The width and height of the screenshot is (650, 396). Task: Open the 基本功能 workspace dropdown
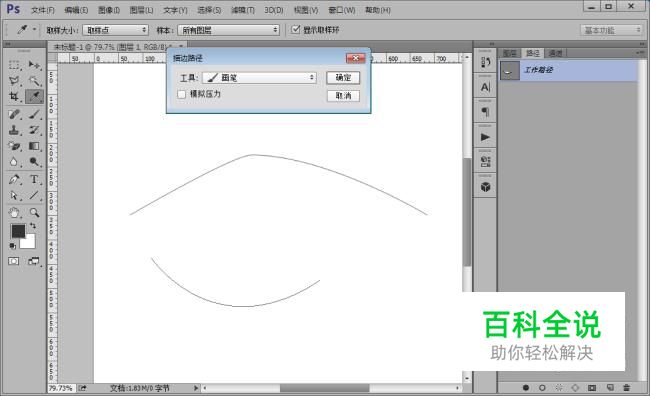tap(611, 30)
